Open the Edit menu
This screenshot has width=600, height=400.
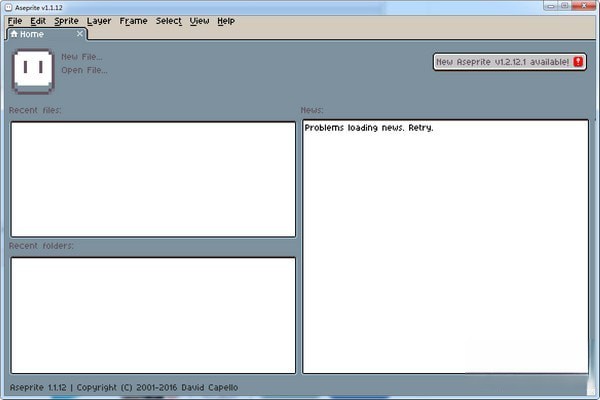coord(38,21)
